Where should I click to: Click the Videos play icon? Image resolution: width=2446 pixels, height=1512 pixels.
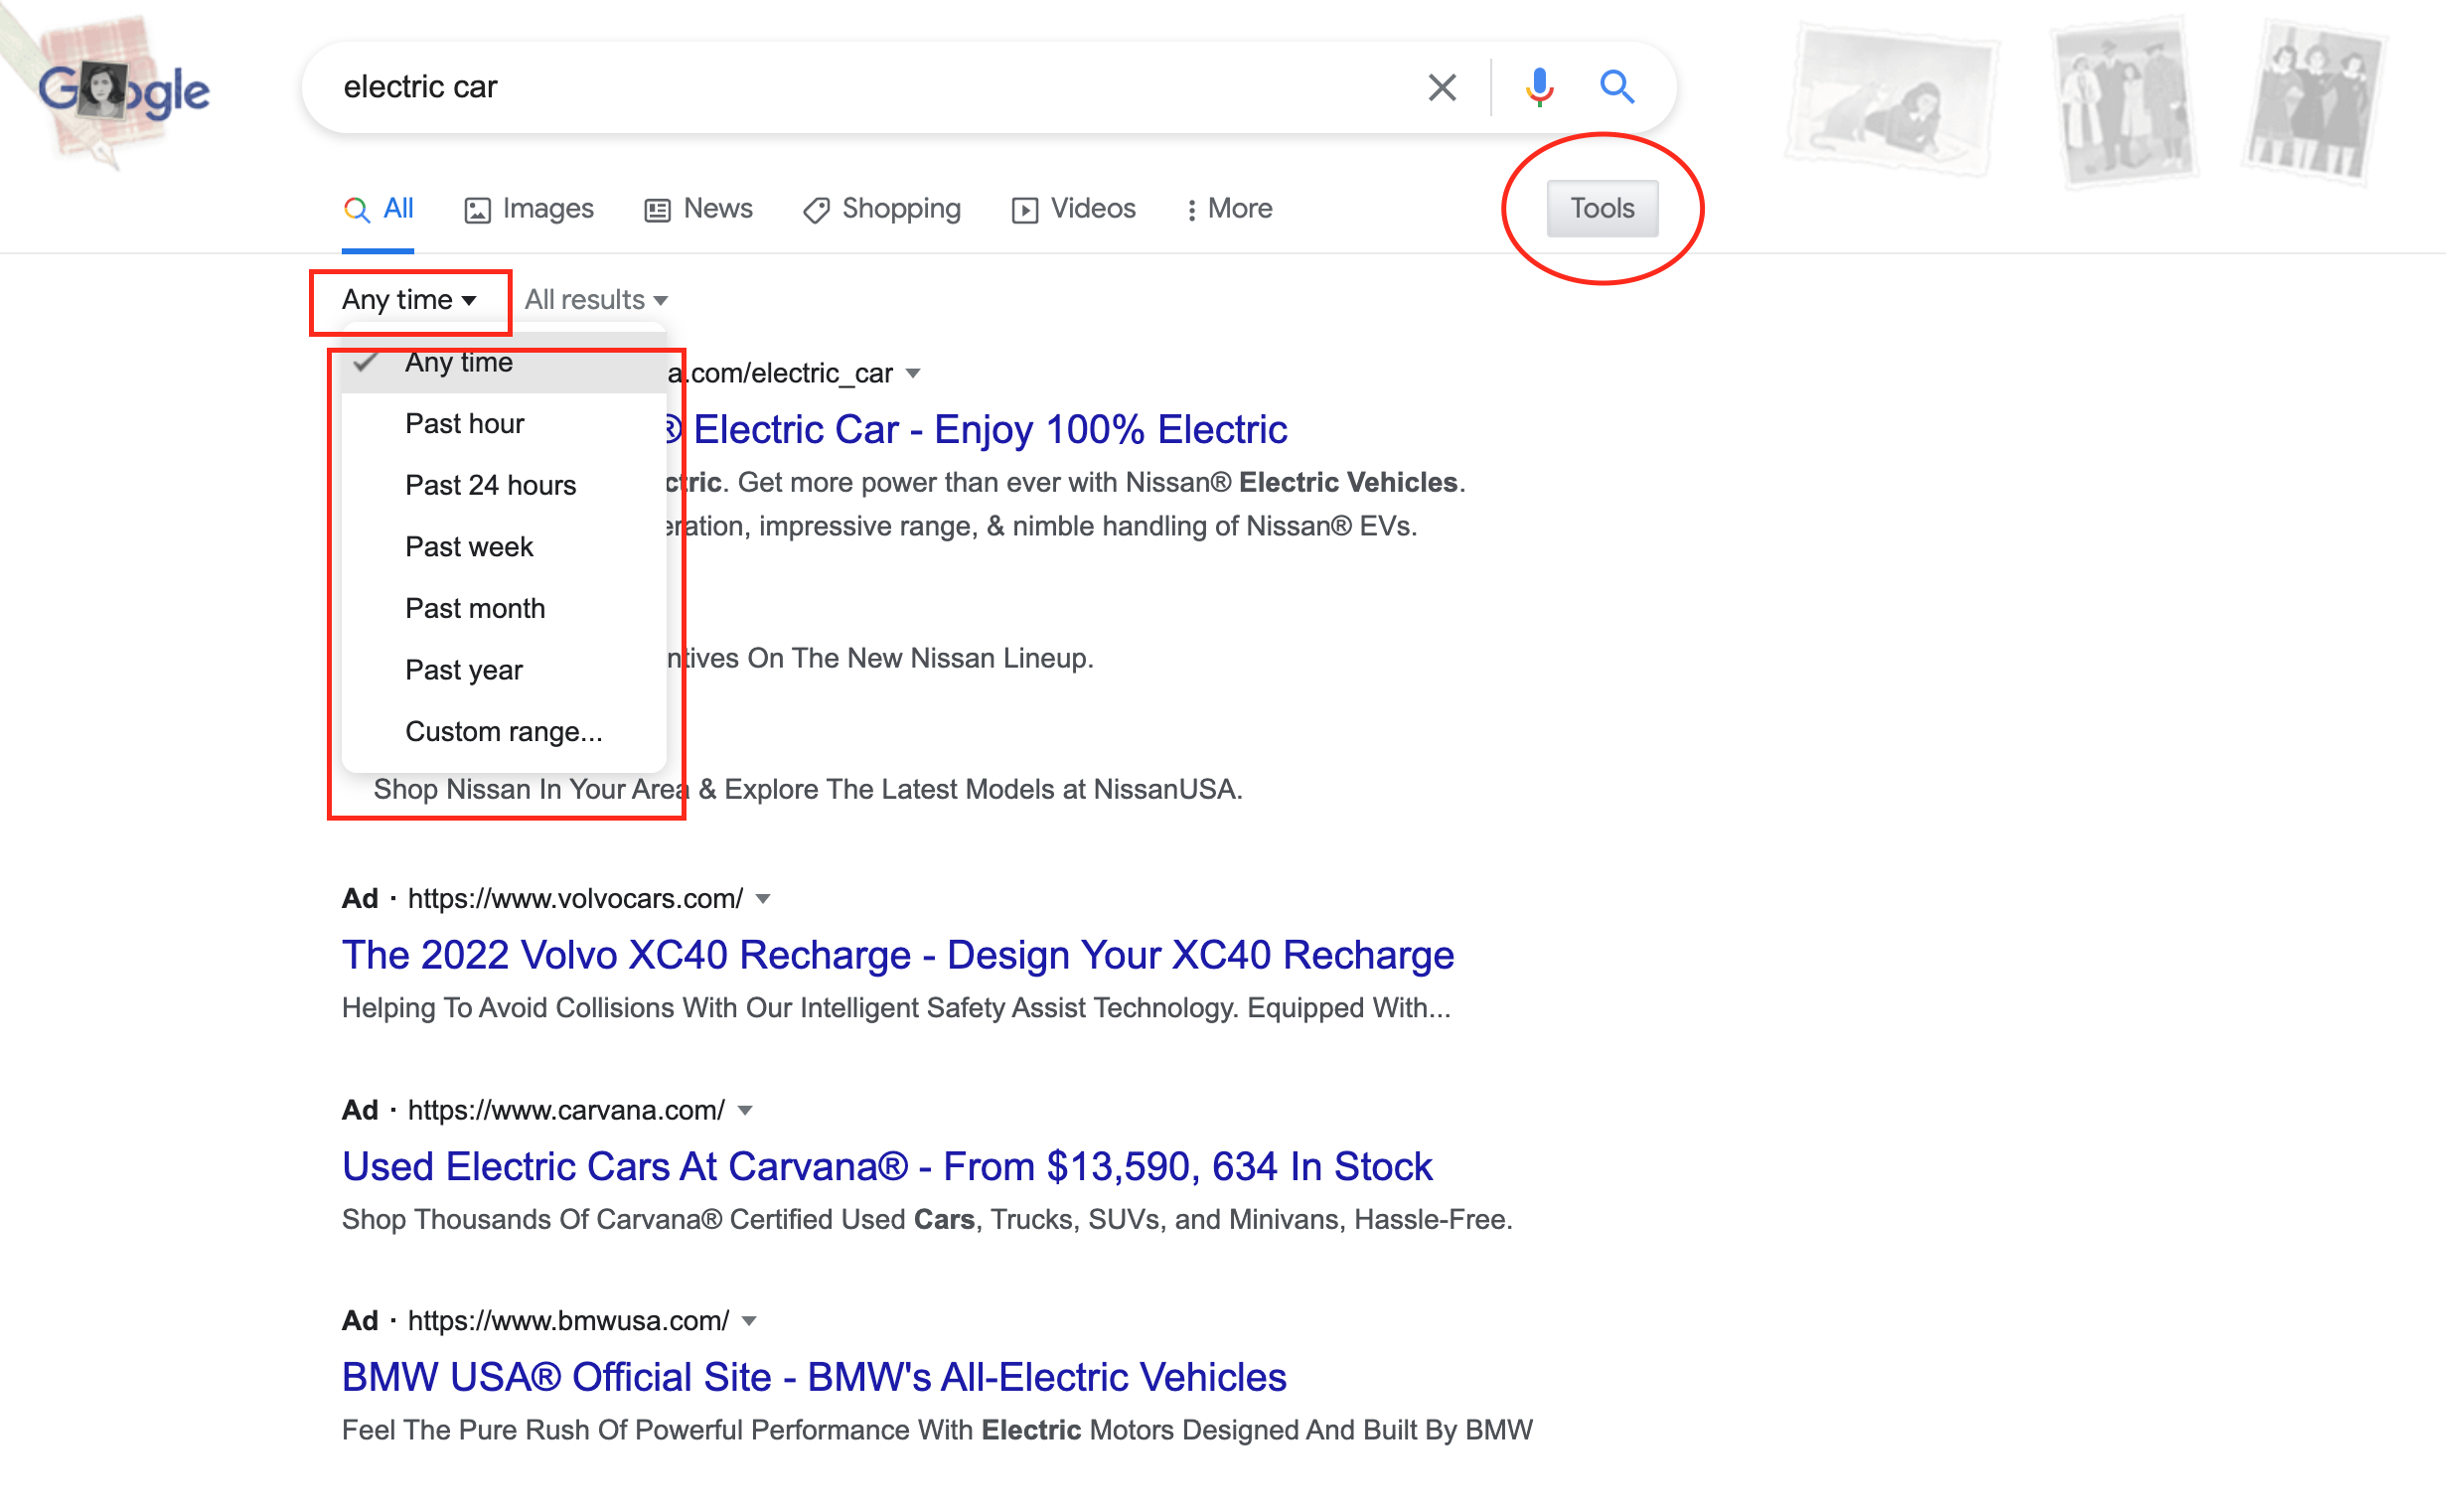(x=1024, y=210)
